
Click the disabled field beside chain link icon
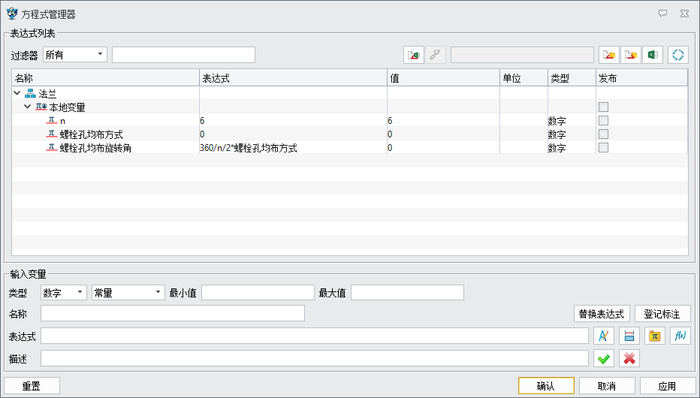point(522,55)
